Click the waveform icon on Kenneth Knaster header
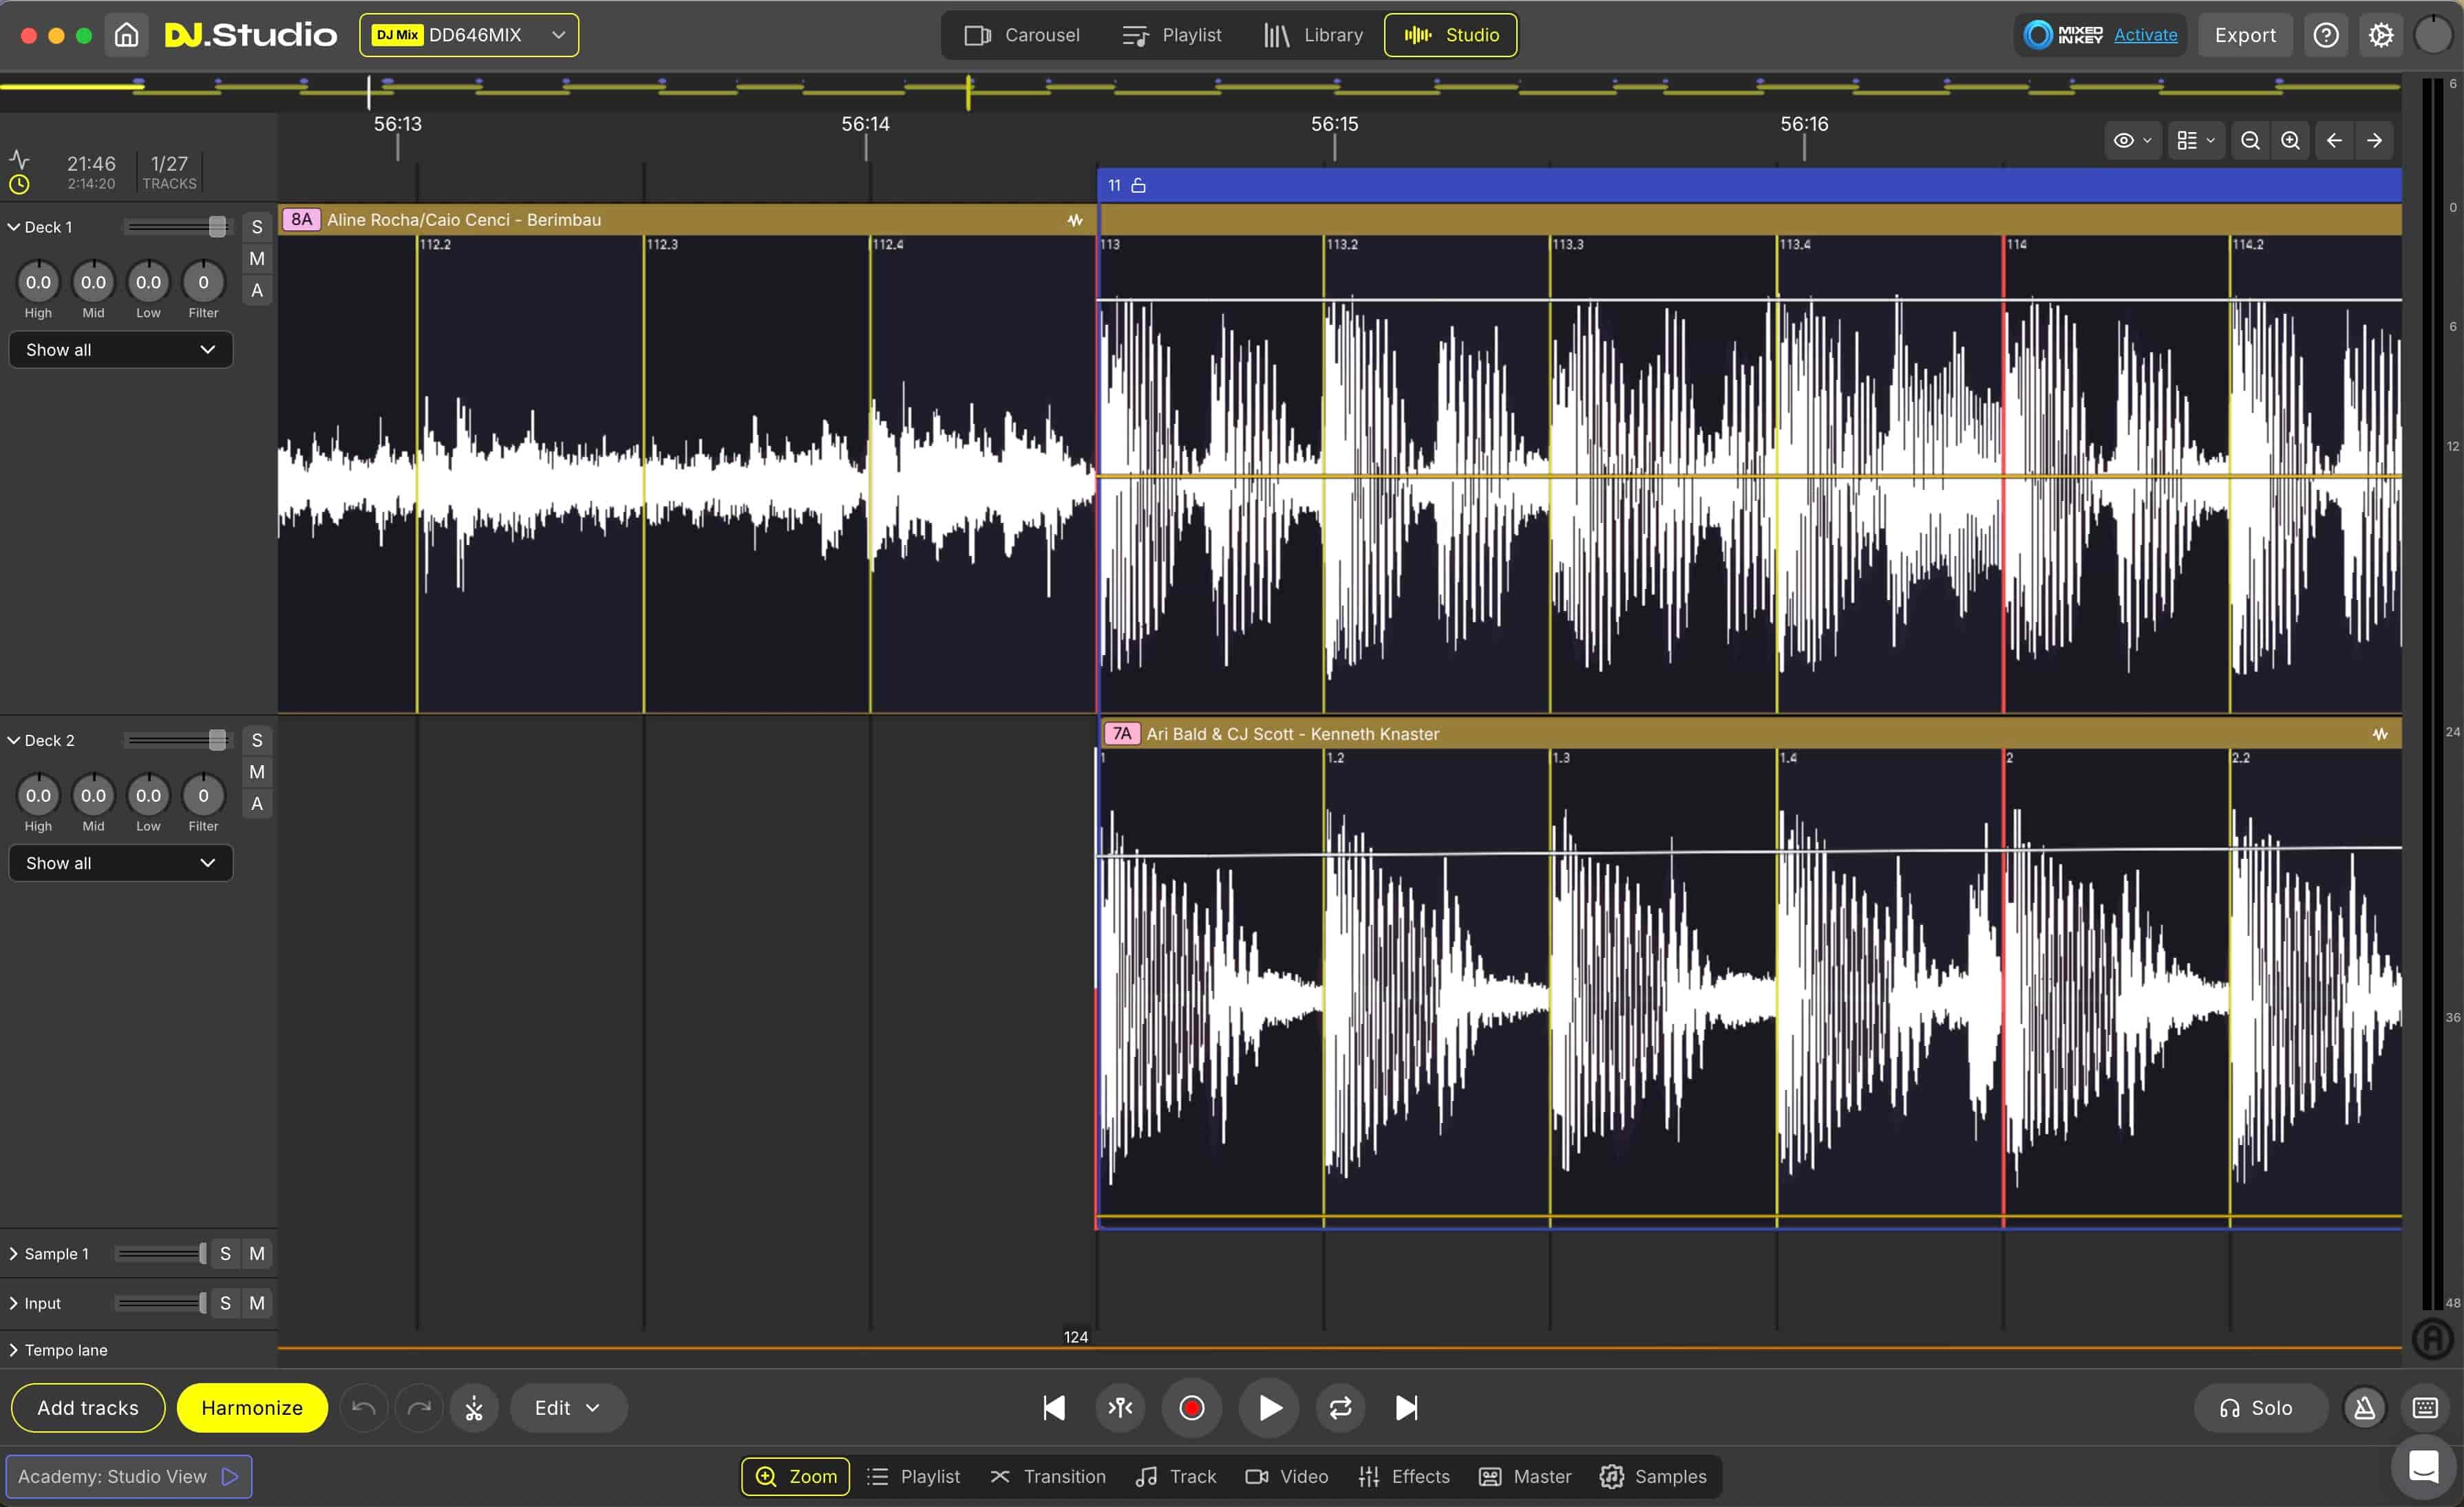Screen dimensions: 2464x1507 tap(2380, 734)
